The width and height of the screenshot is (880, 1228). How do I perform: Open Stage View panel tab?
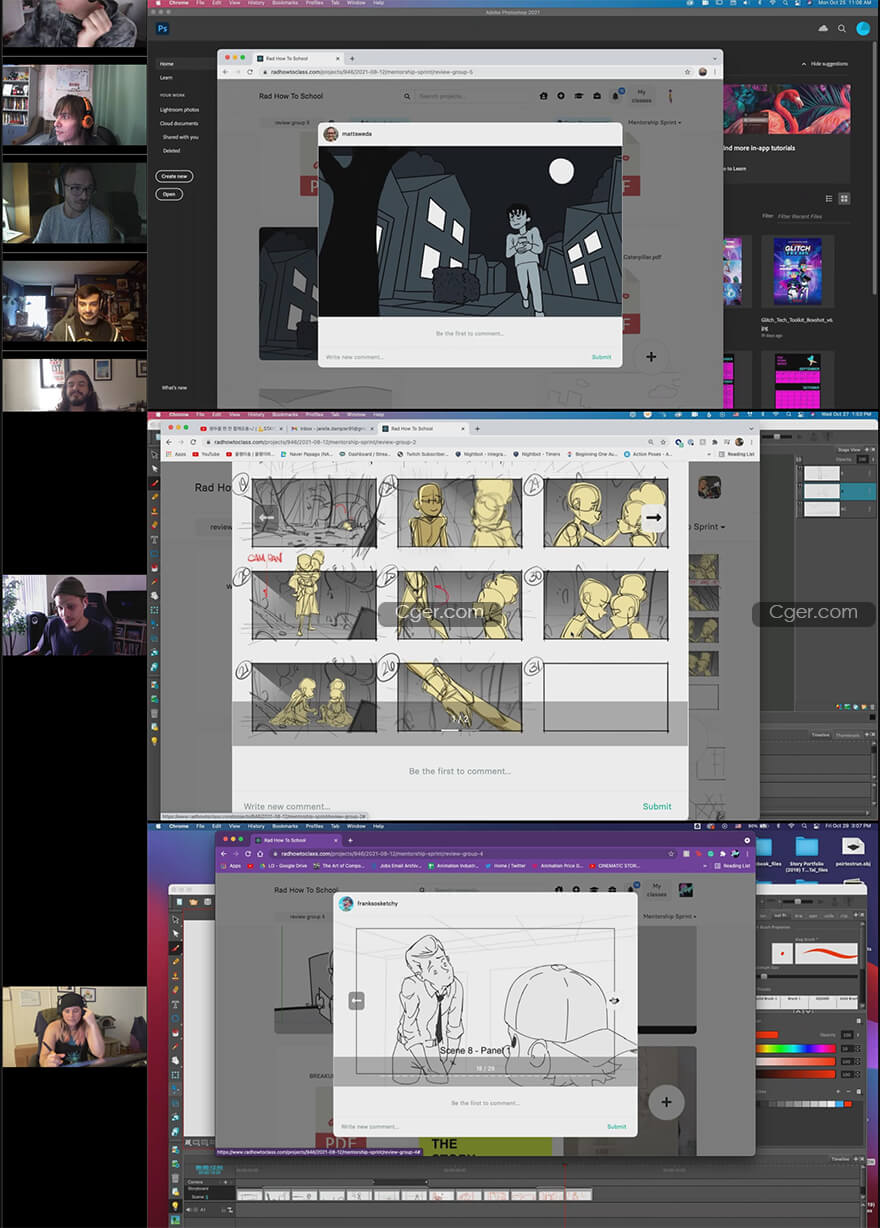coord(849,450)
